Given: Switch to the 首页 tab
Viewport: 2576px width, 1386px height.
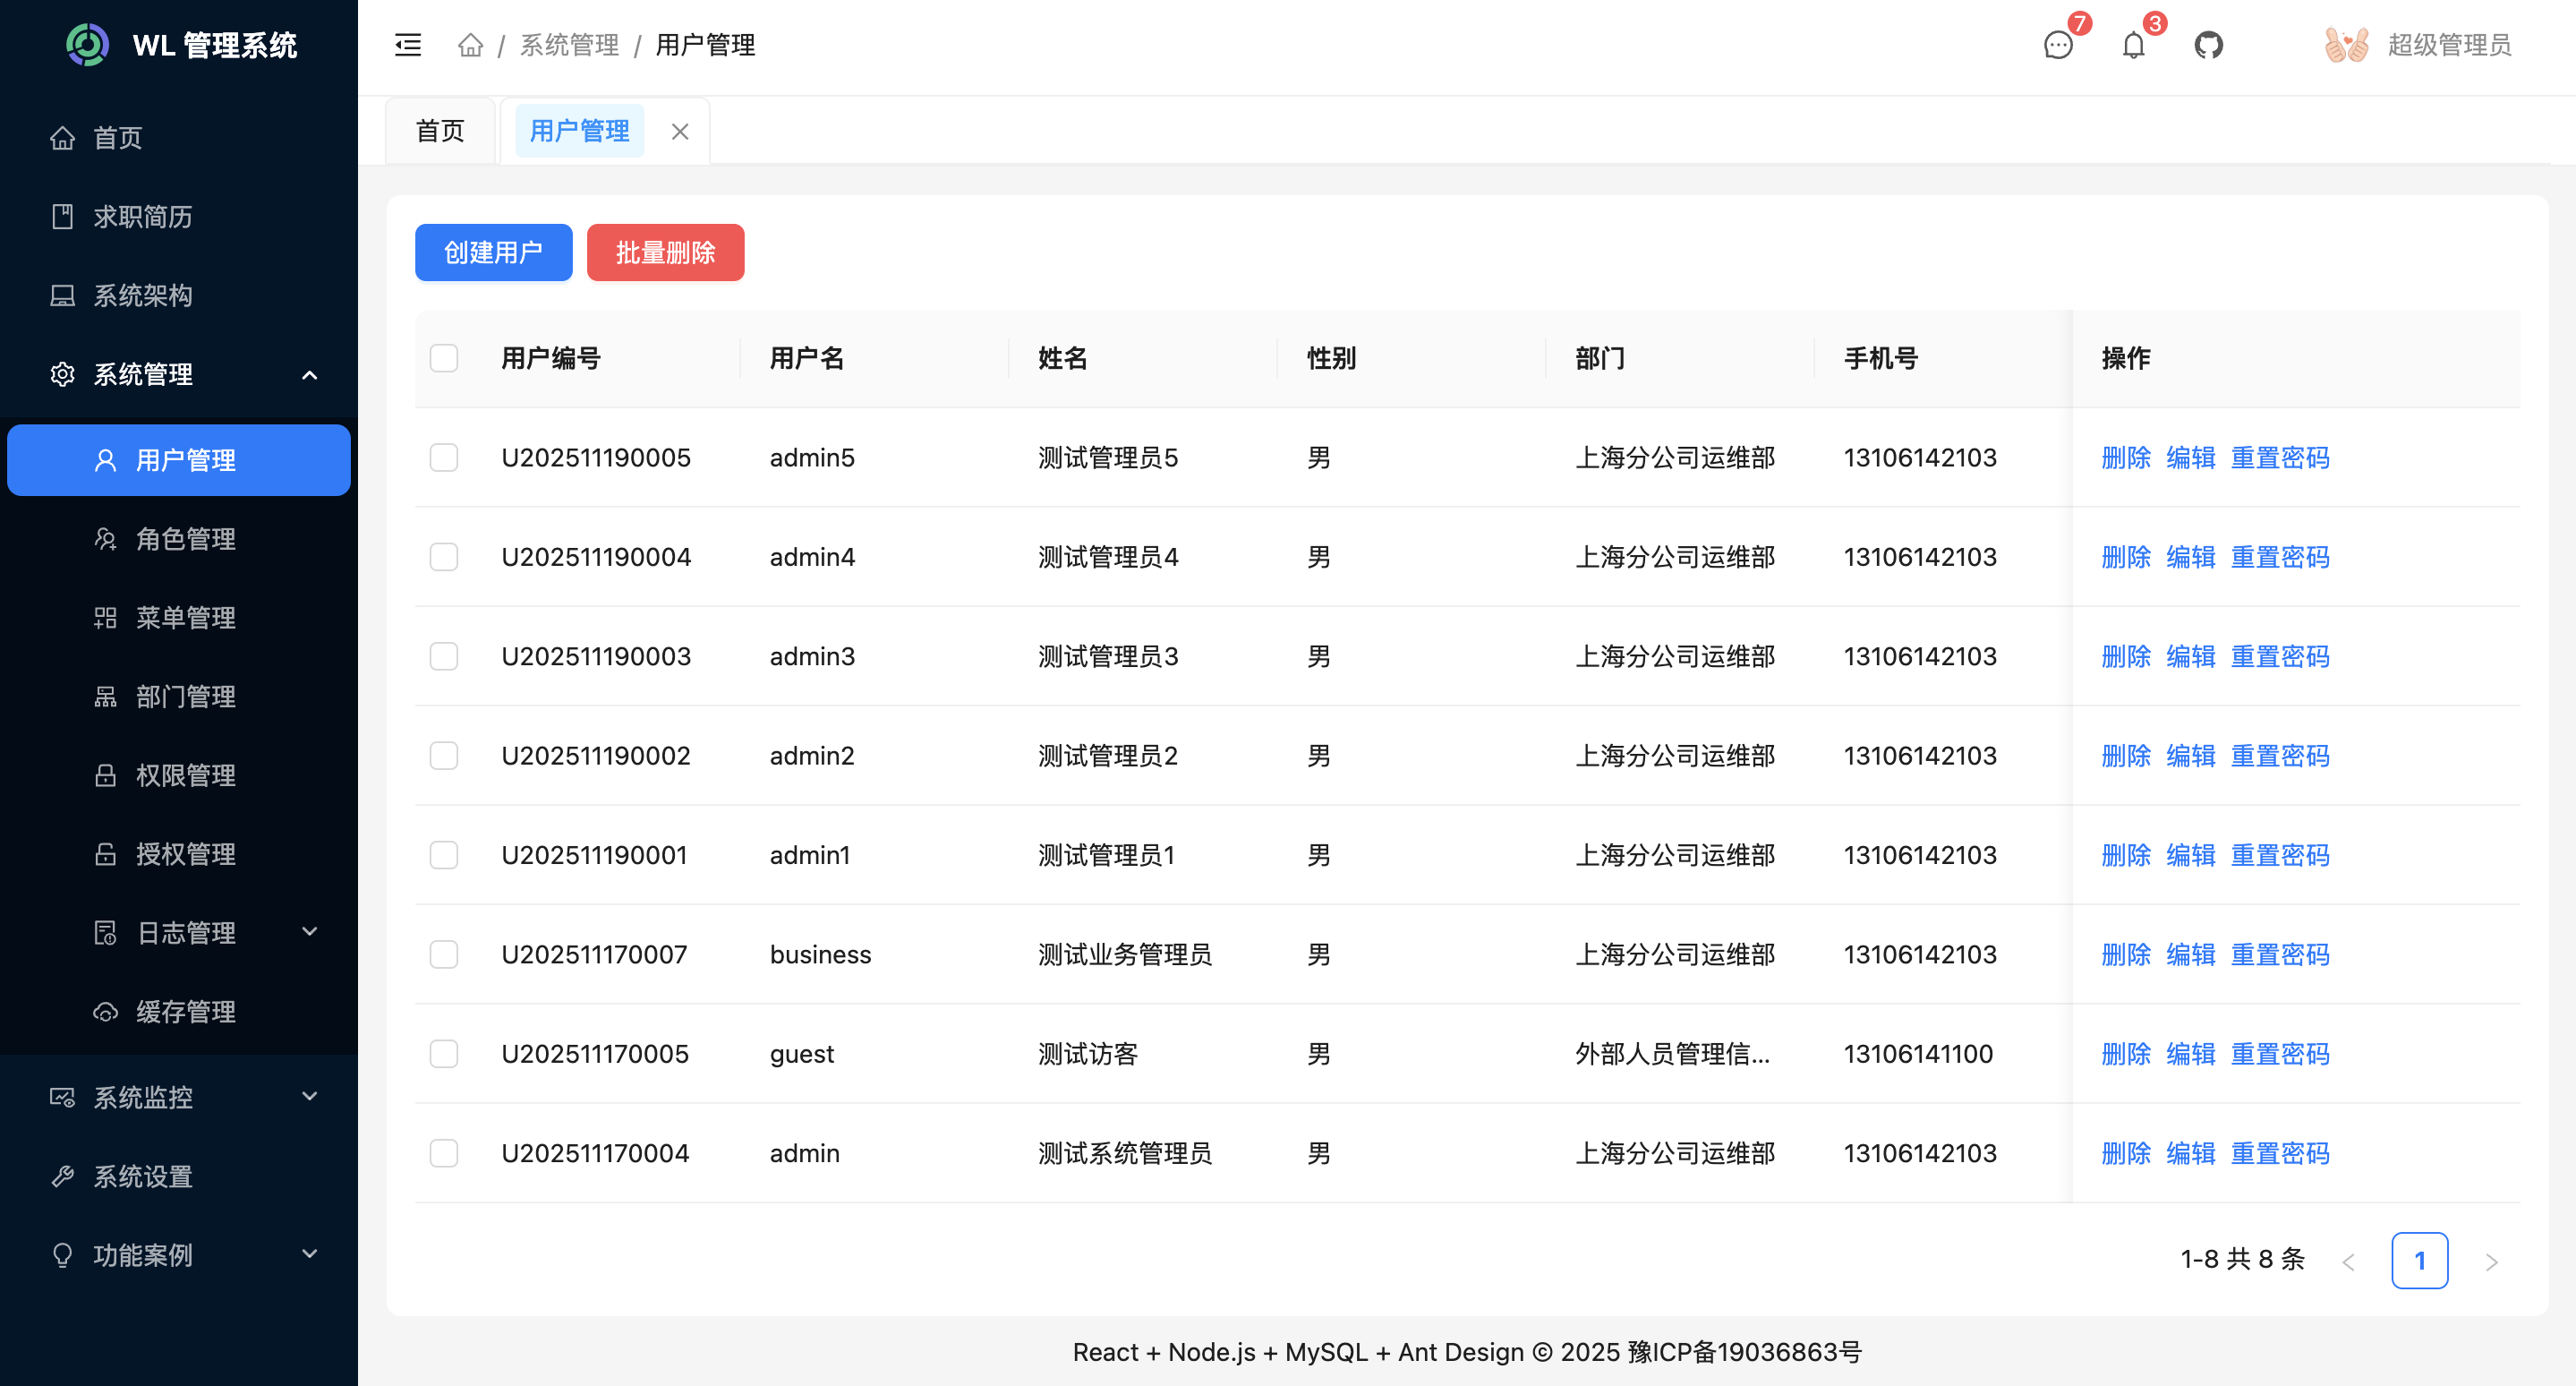Looking at the screenshot, I should pyautogui.click(x=440, y=131).
